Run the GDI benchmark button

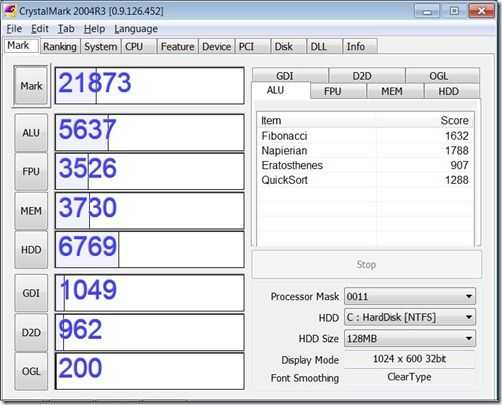(31, 293)
